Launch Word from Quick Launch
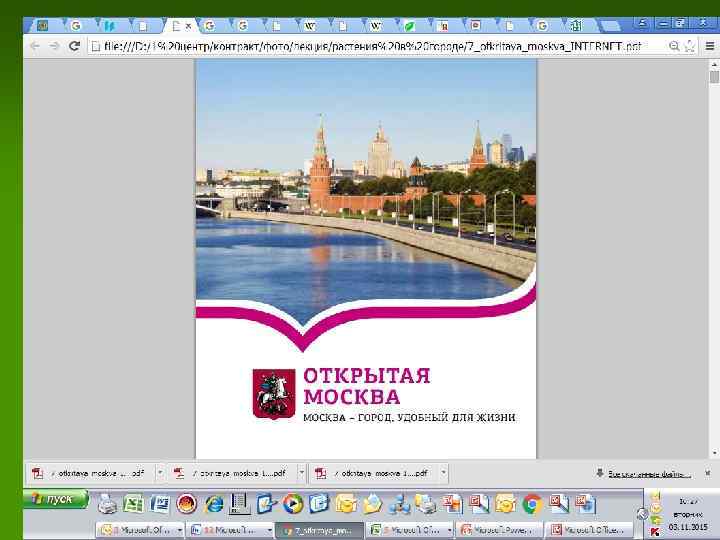Viewport: 720px width, 540px height. pyautogui.click(x=160, y=505)
